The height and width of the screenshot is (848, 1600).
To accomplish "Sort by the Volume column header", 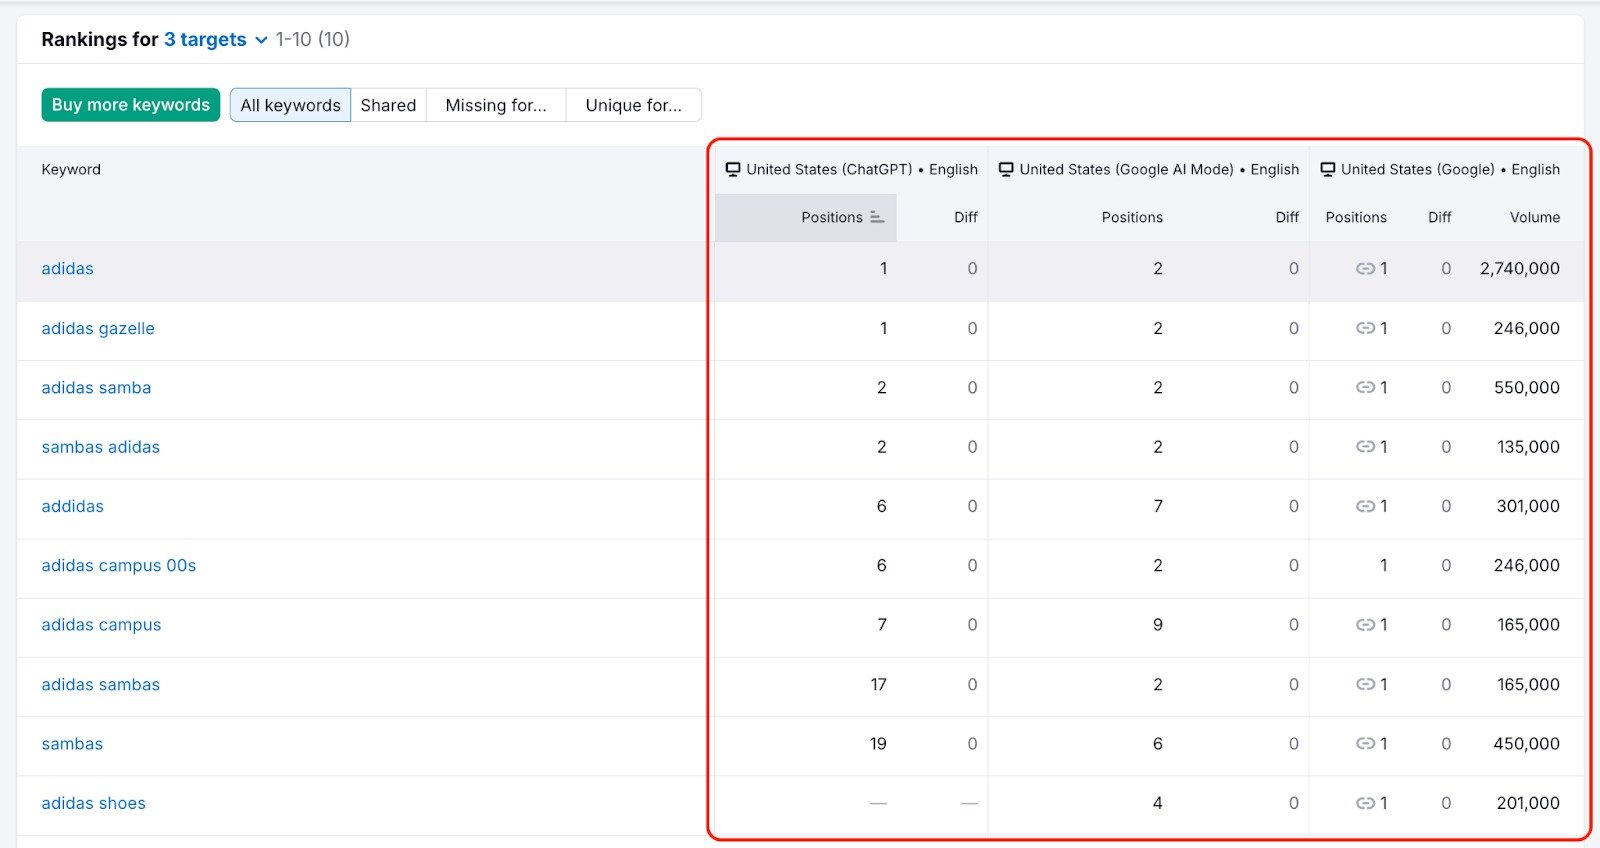I will pos(1534,217).
